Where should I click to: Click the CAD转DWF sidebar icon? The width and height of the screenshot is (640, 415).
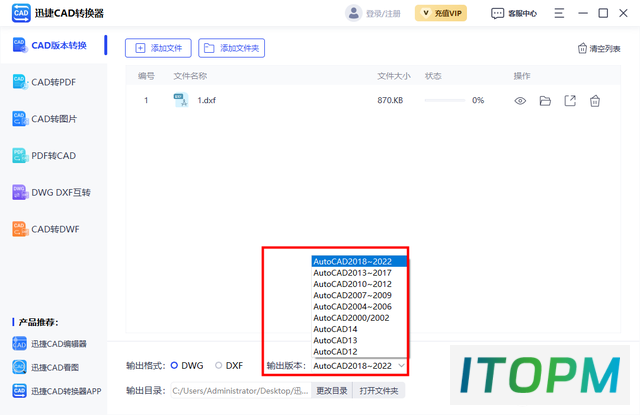pyautogui.click(x=20, y=229)
